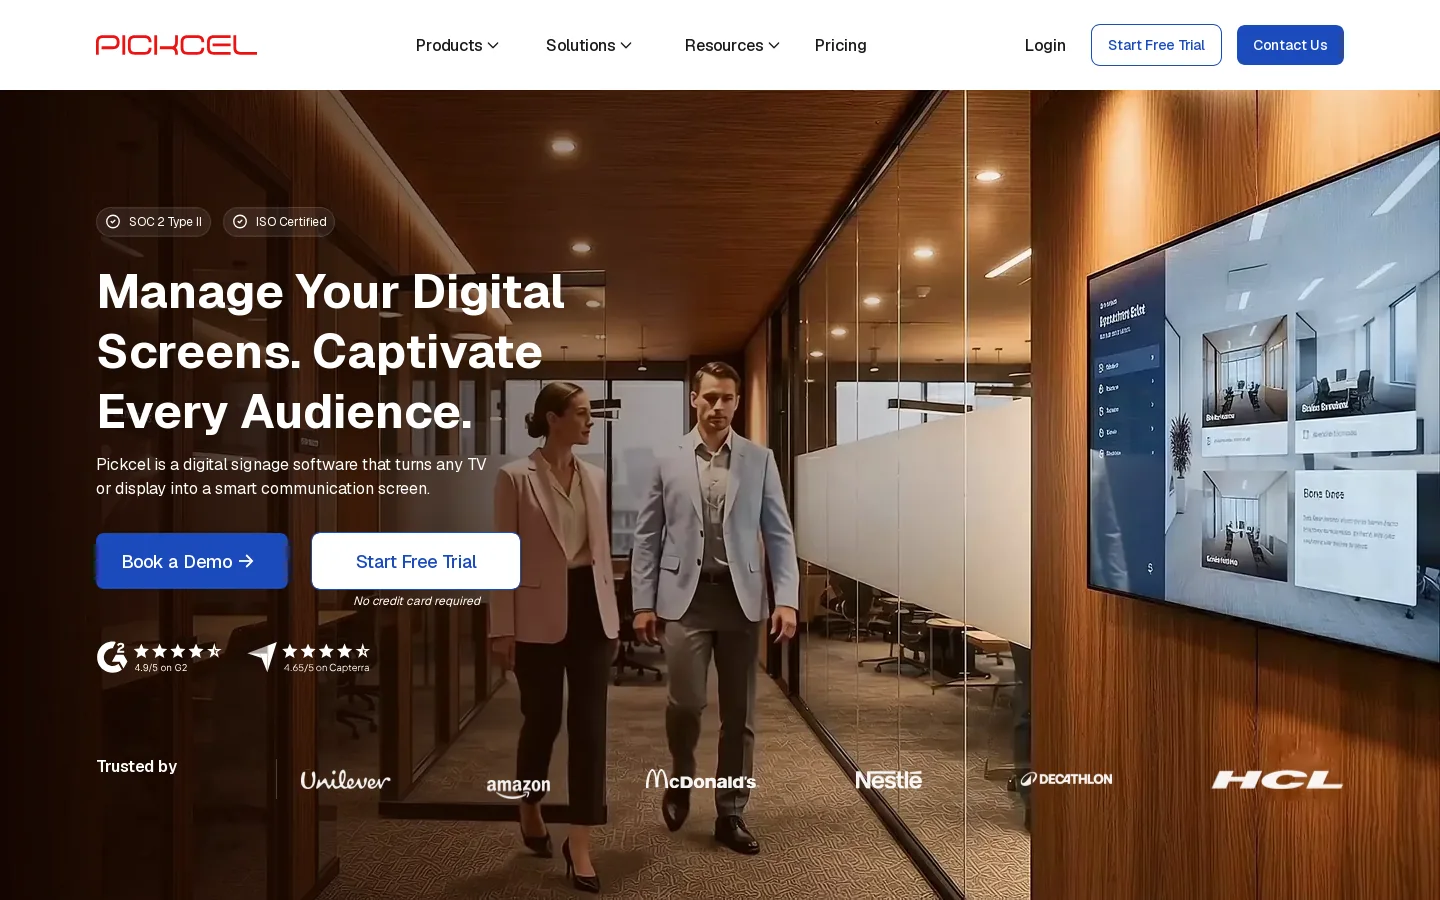Open the Solutions menu
The image size is (1440, 900).
589,45
